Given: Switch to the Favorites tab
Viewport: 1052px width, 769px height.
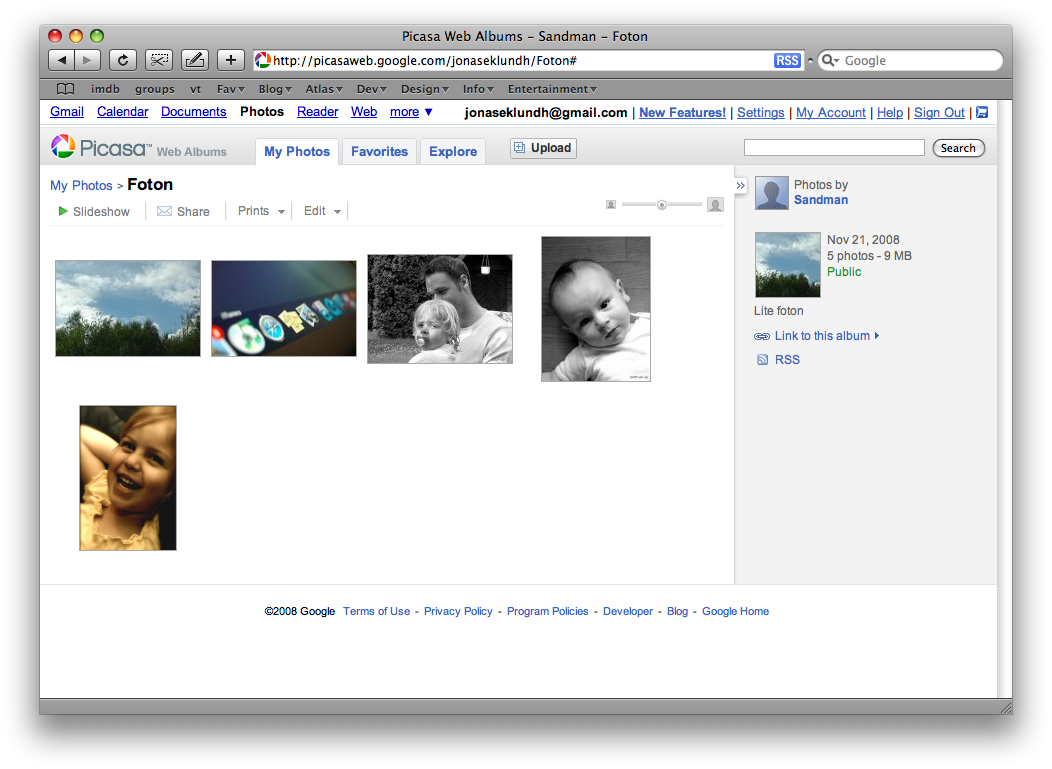Looking at the screenshot, I should (379, 151).
